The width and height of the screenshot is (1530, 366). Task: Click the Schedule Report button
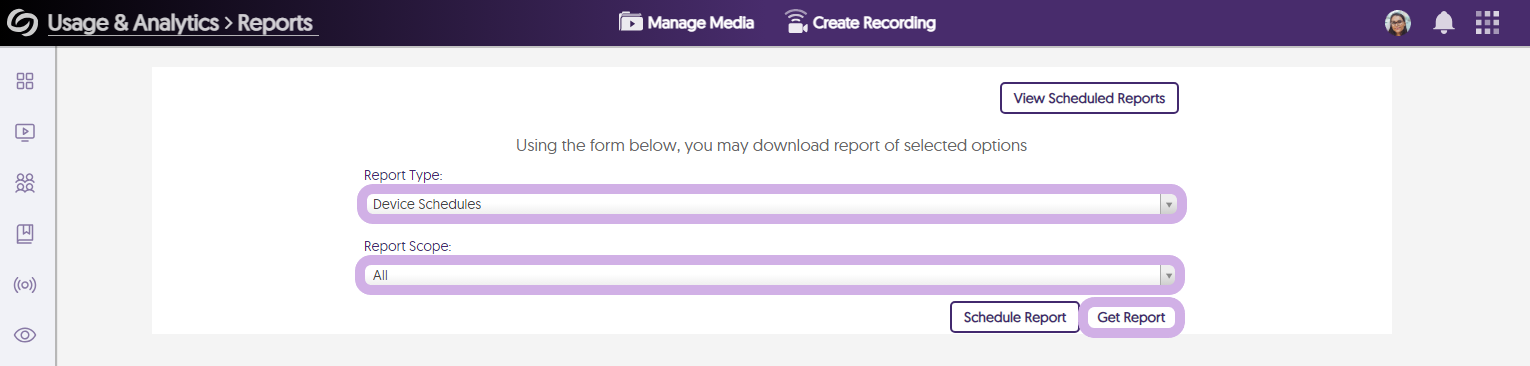point(1015,317)
